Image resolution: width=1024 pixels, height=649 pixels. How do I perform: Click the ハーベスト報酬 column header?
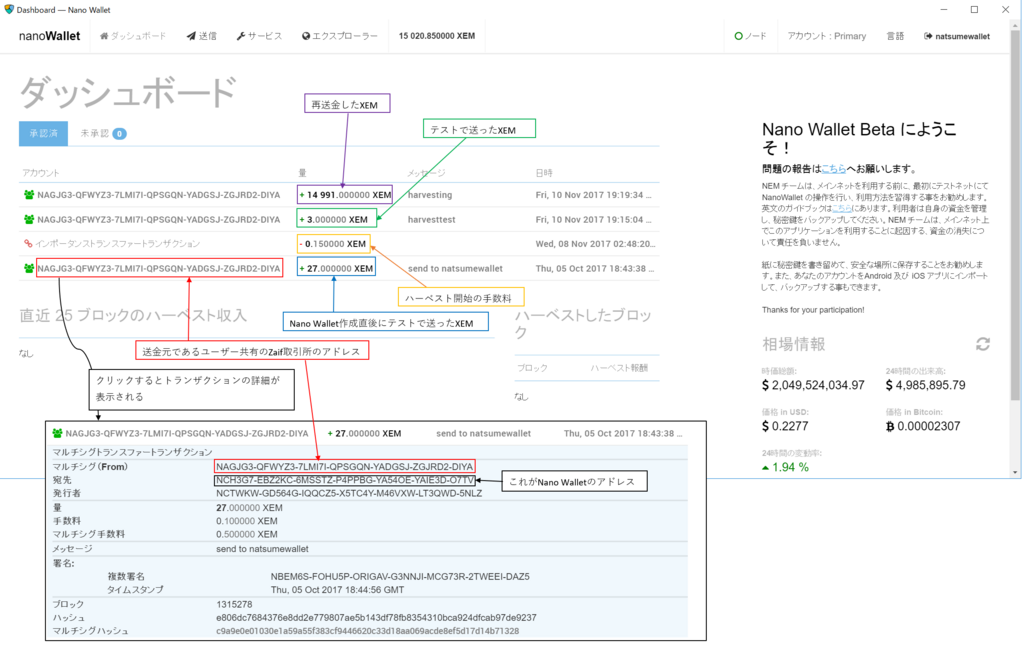point(619,368)
